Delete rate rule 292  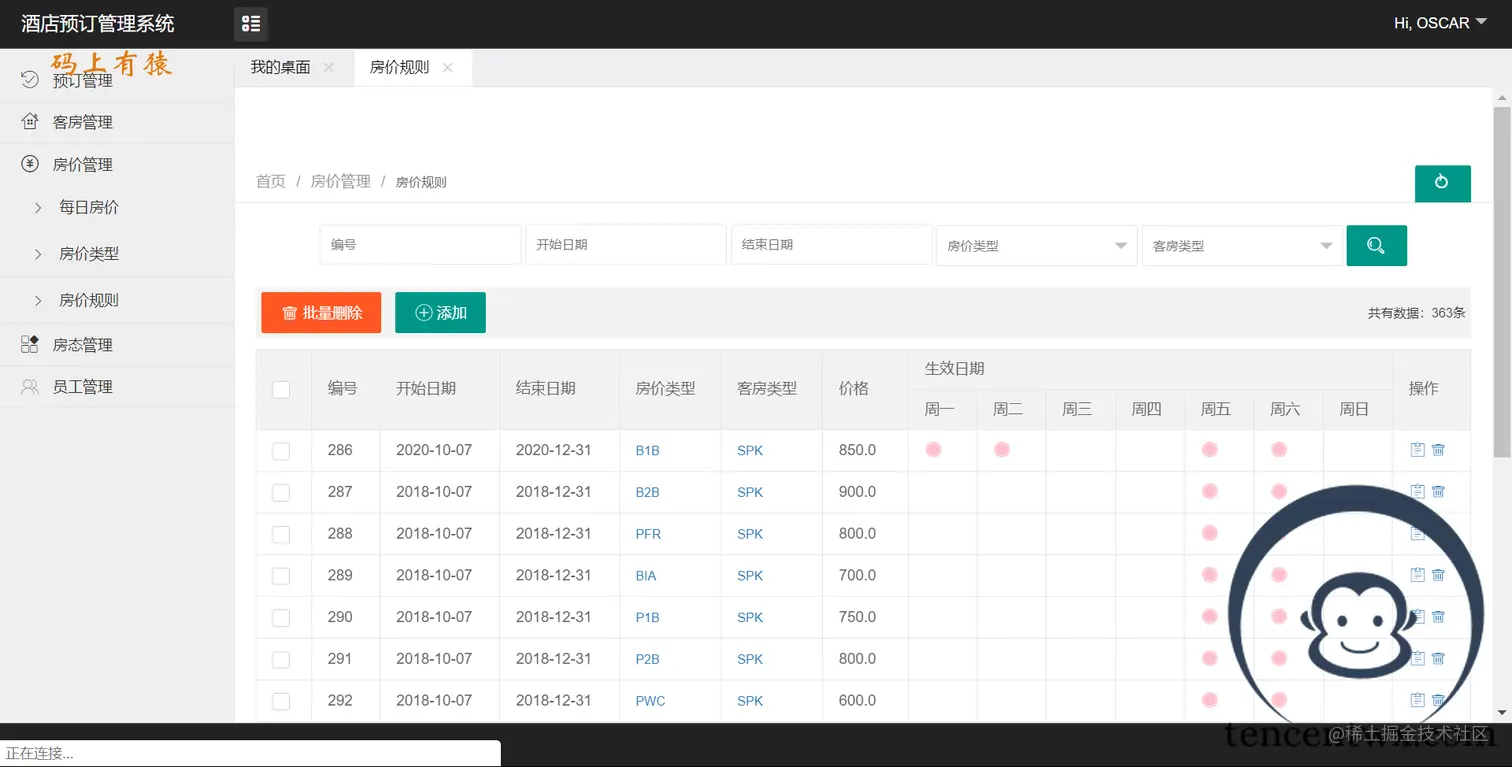click(x=1438, y=700)
